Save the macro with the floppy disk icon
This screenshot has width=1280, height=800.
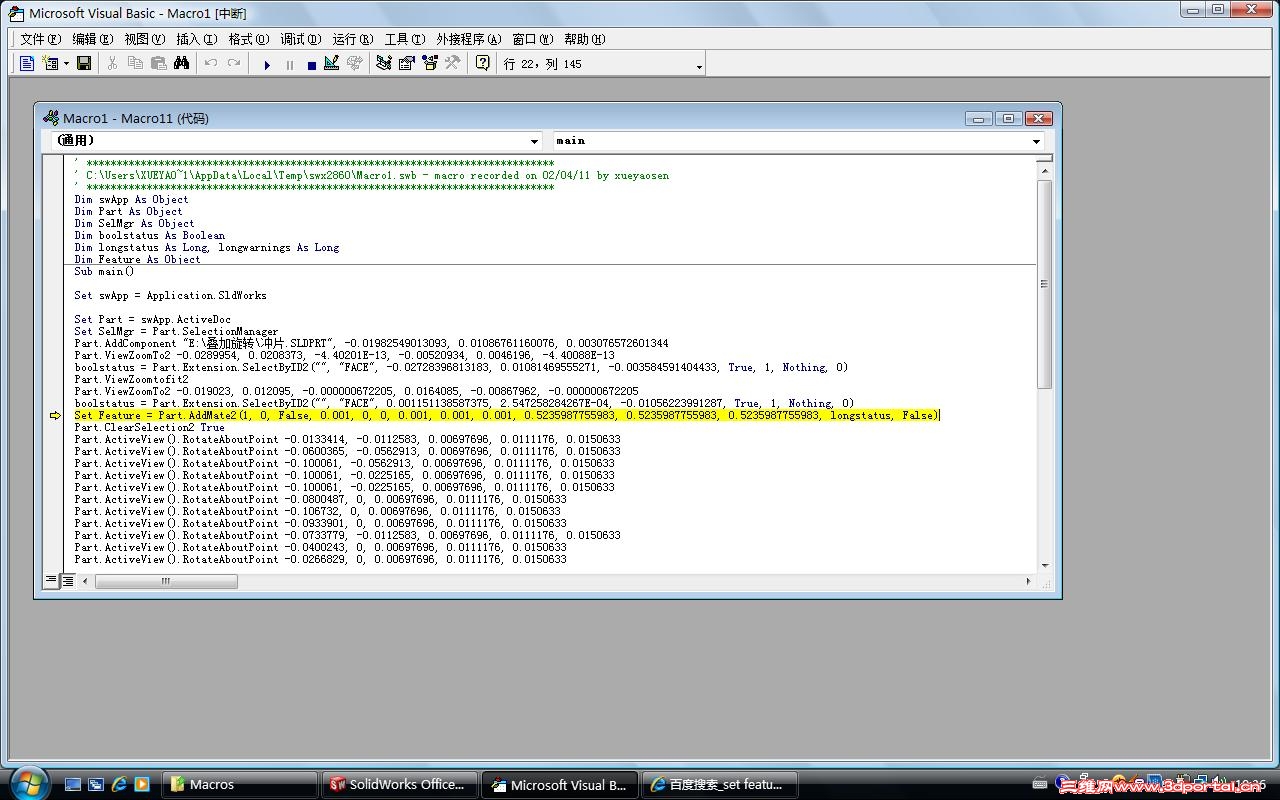tap(84, 63)
